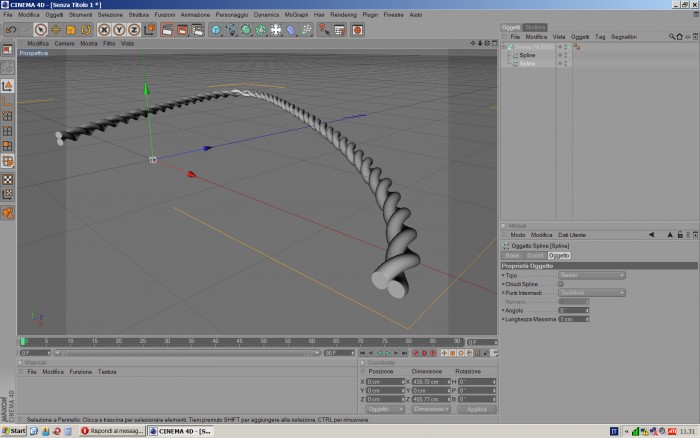Open the Tipo Bezier dropdown

point(592,275)
